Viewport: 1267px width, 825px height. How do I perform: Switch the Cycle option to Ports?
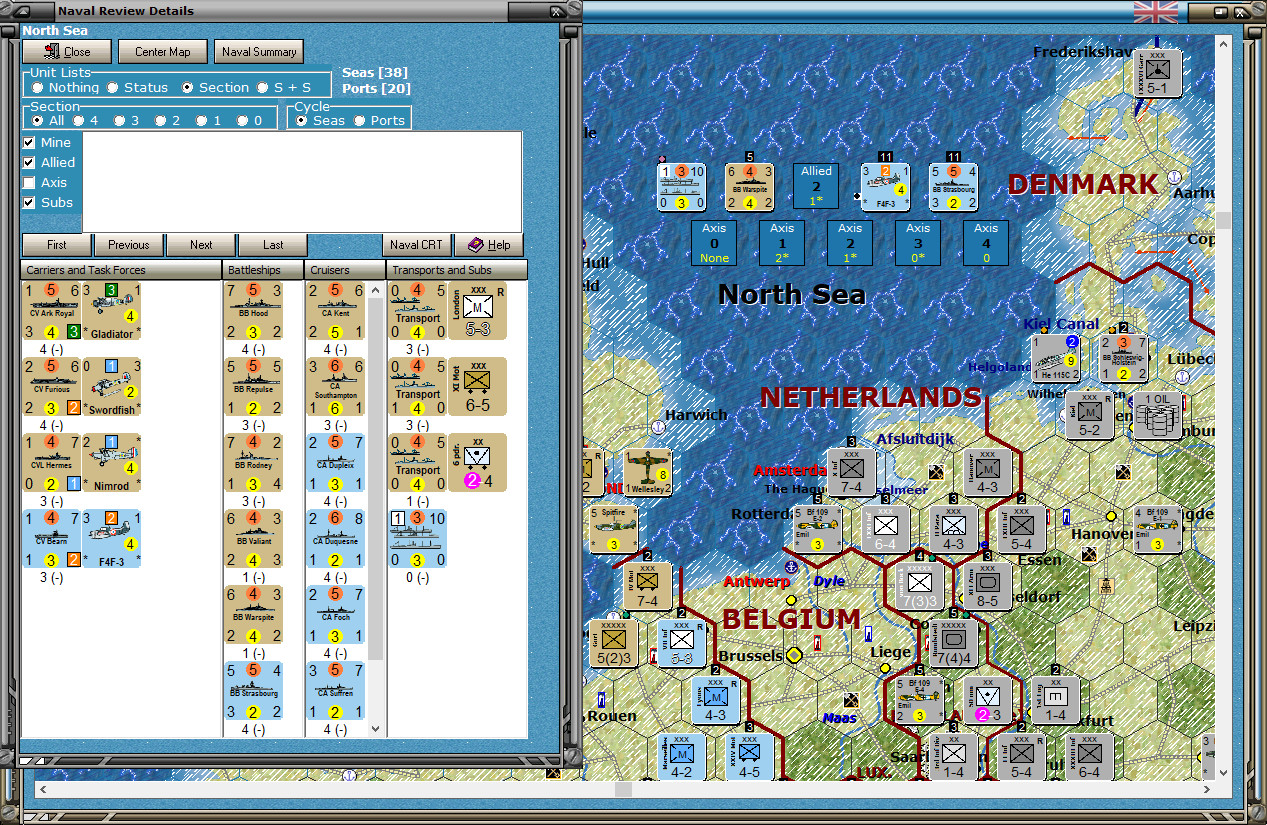359,118
